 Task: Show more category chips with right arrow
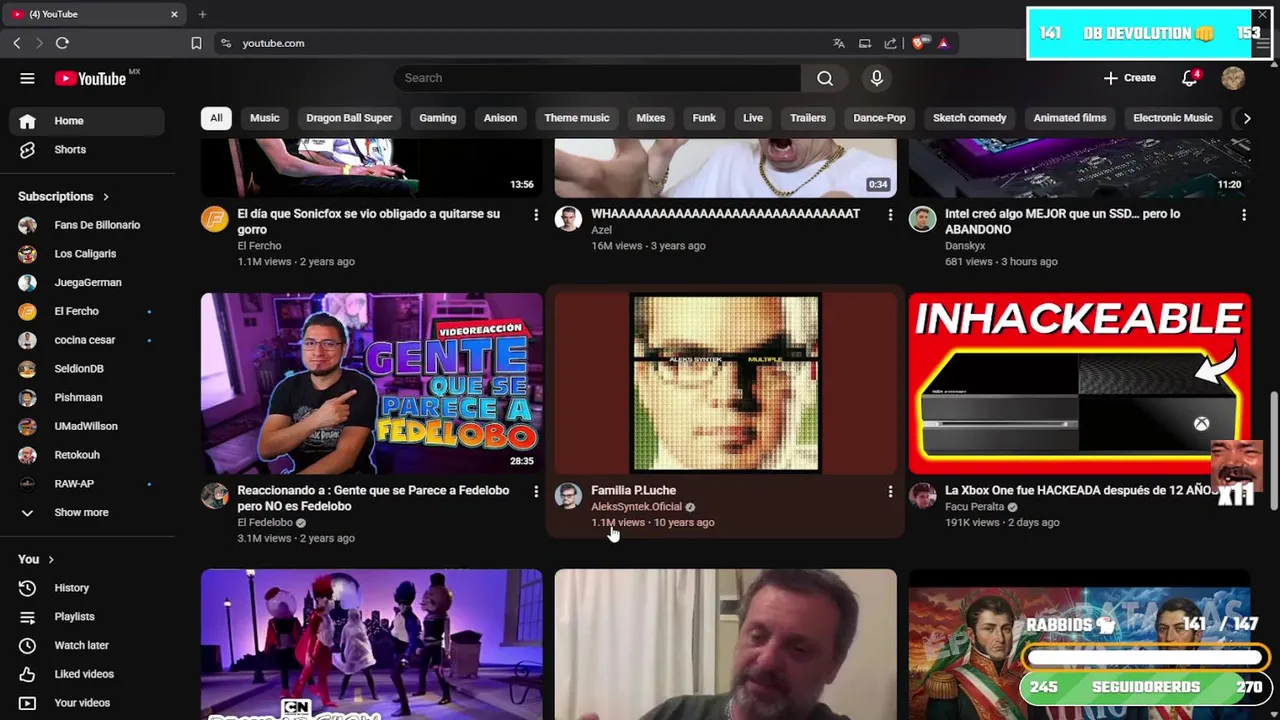click(1246, 118)
